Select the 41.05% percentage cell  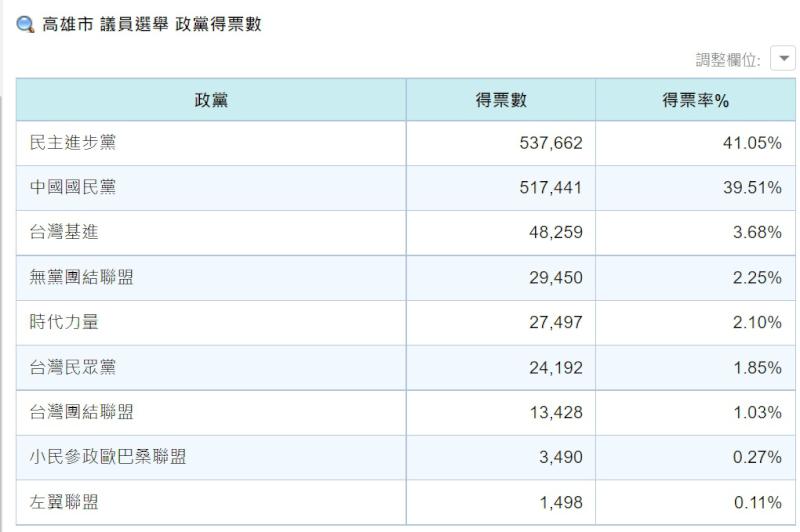click(751, 143)
